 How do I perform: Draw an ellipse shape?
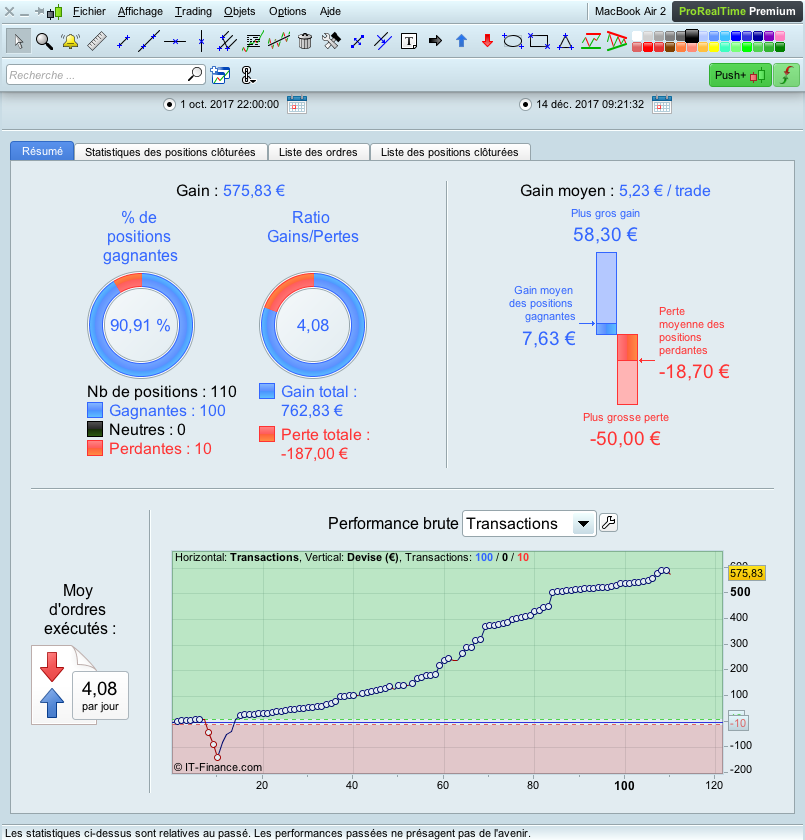point(513,41)
